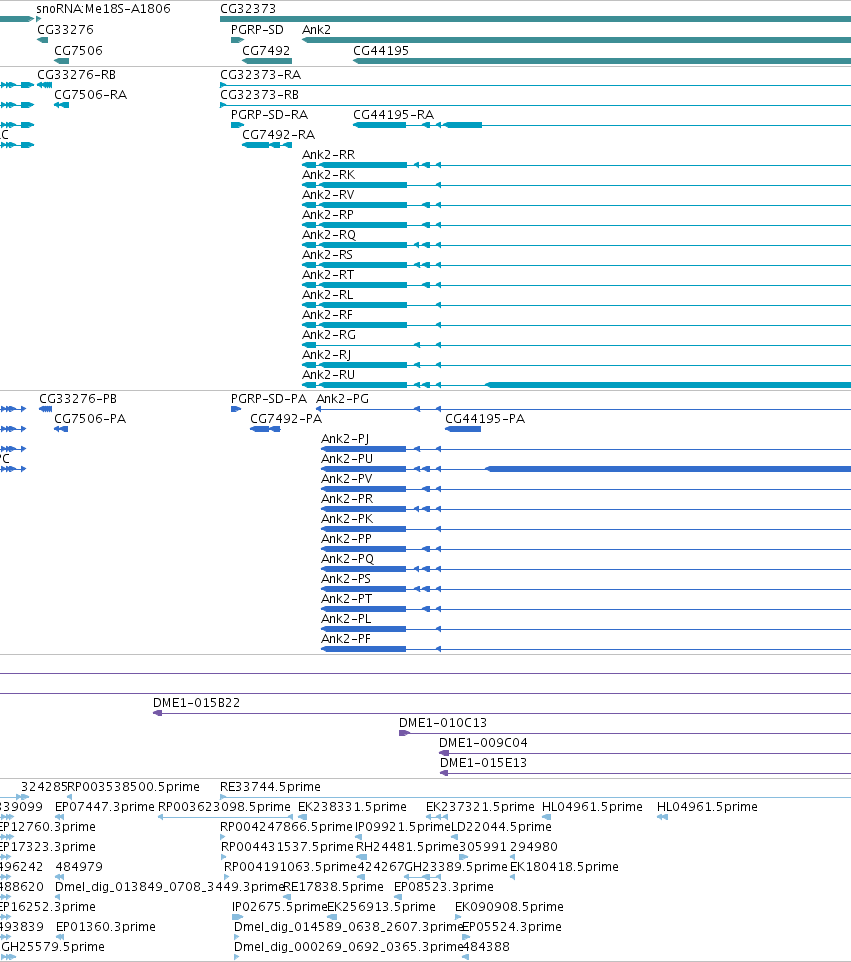This screenshot has height=962, width=851.
Task: Open the PGRP-SD-RA transcript label
Action: [x=269, y=115]
